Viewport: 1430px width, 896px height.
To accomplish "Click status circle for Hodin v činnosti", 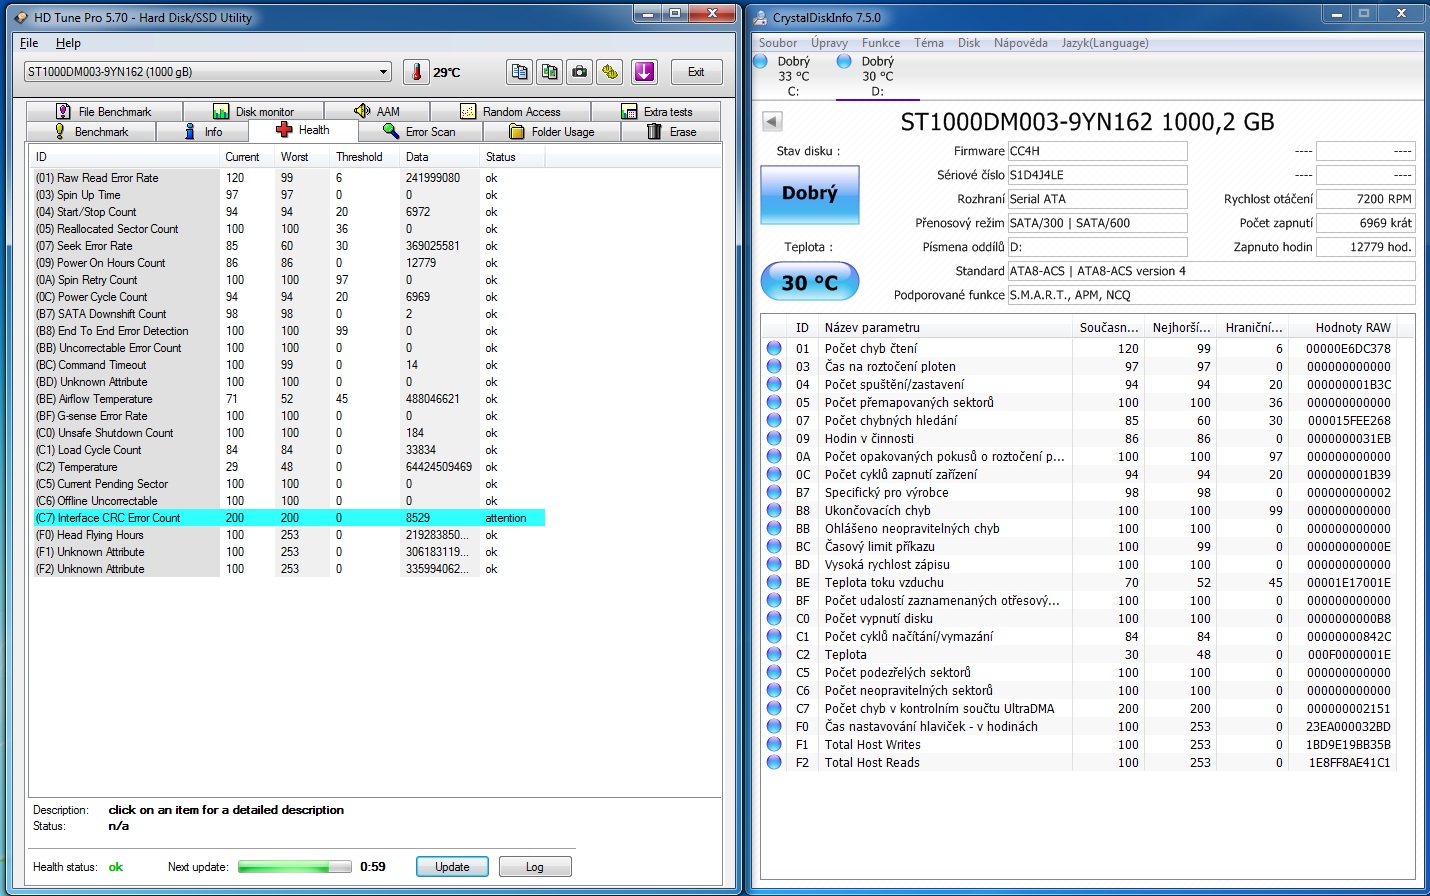I will (x=774, y=438).
